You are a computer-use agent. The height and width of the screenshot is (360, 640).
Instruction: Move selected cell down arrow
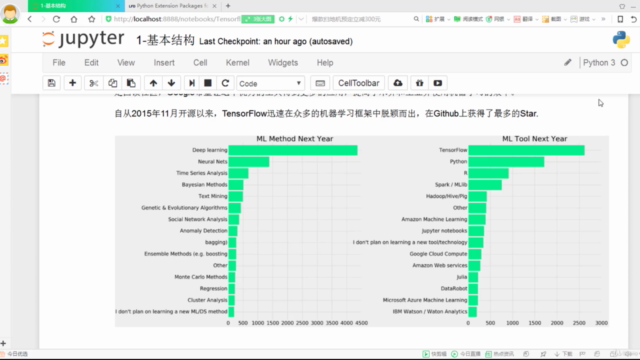click(171, 83)
